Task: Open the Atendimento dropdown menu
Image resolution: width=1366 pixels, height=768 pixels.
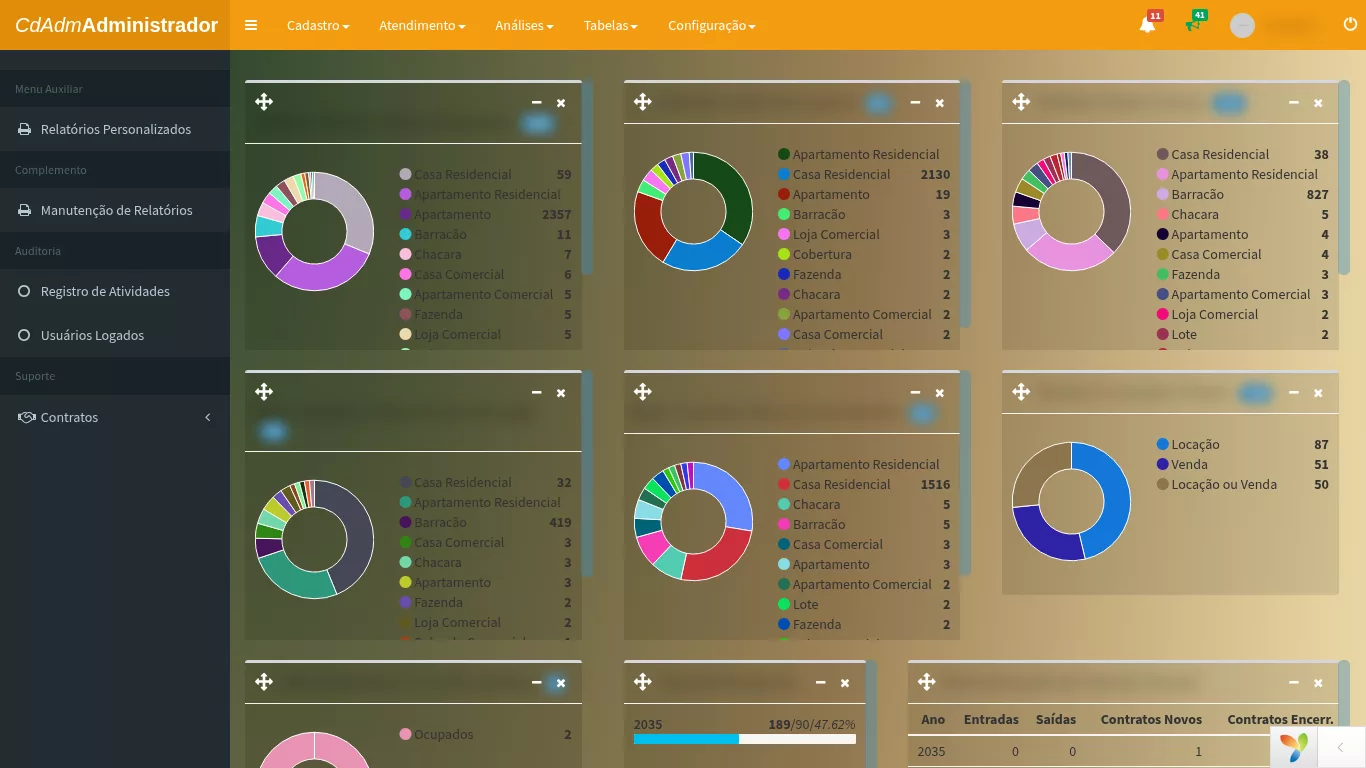Action: (x=422, y=25)
